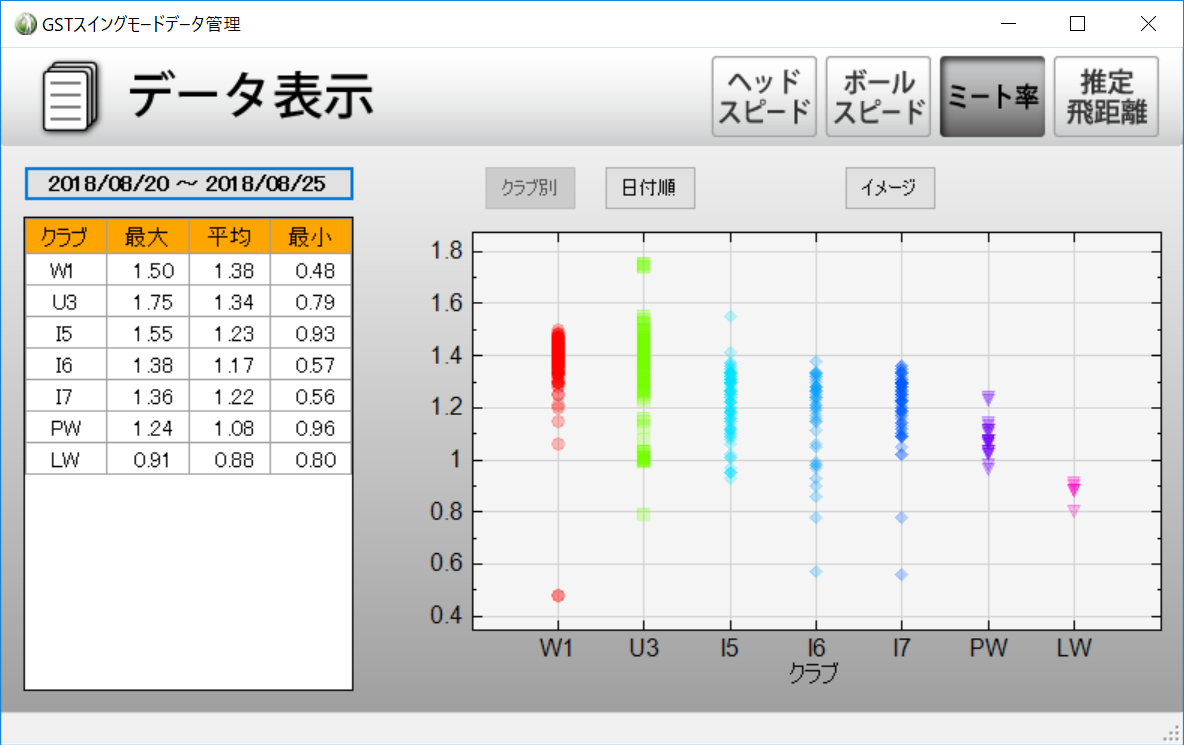
Task: Click the red W1 outlier point near 0.48
Action: tap(558, 596)
